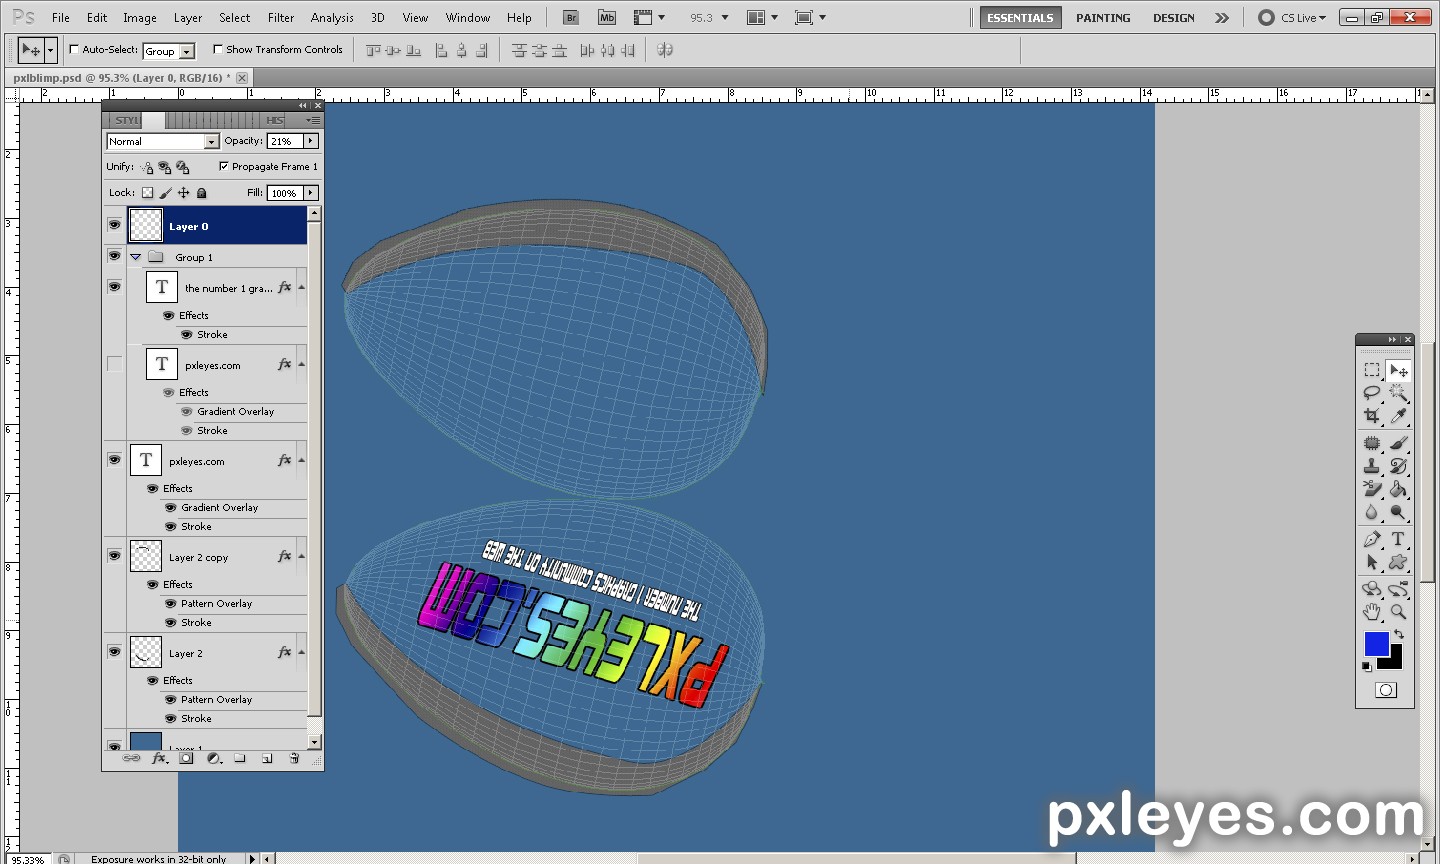Hide the Layer 2 copy layer
Image resolution: width=1440 pixels, height=864 pixels.
click(114, 556)
